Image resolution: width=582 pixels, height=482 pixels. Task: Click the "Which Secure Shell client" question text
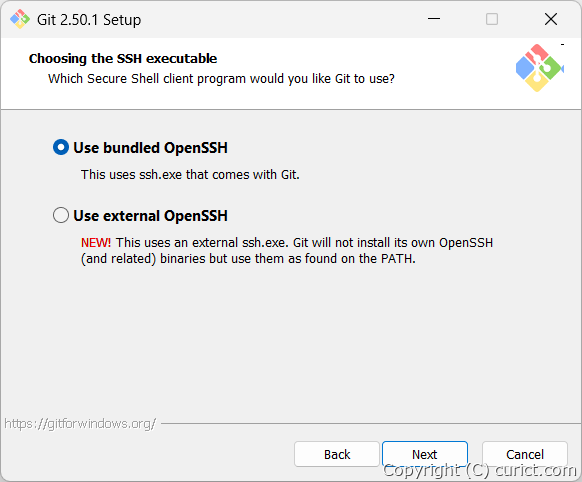(x=221, y=79)
